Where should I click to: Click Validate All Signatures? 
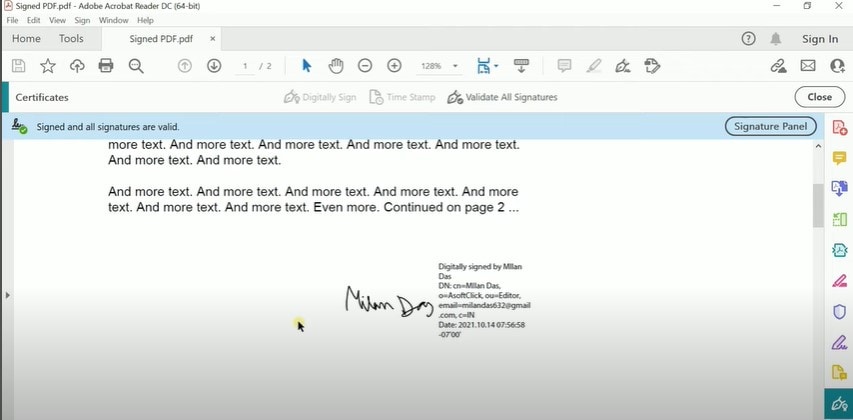502,98
